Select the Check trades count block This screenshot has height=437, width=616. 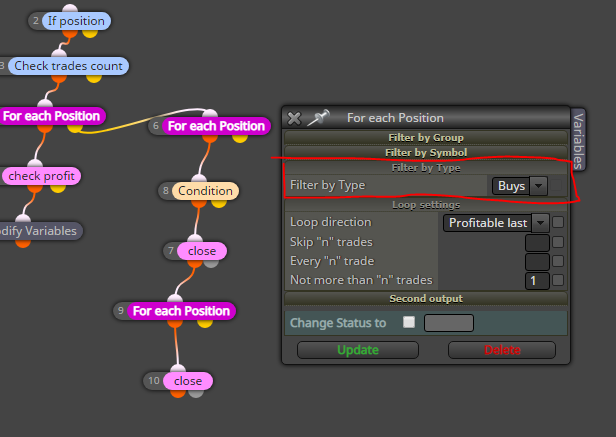pos(68,66)
